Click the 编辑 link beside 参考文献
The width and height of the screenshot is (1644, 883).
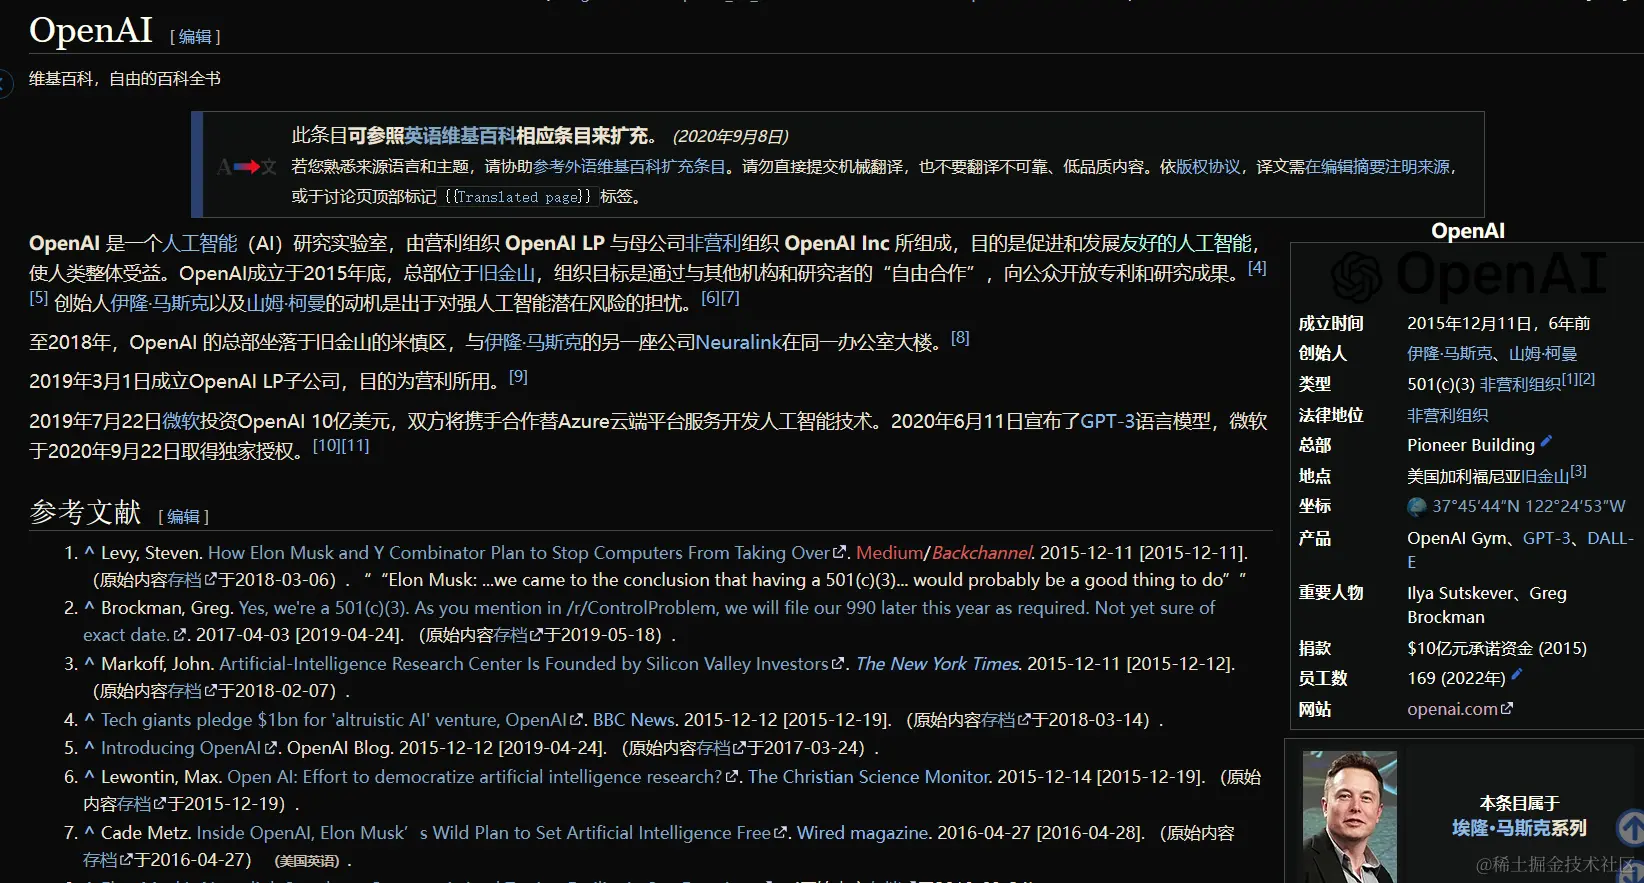pyautogui.click(x=183, y=517)
